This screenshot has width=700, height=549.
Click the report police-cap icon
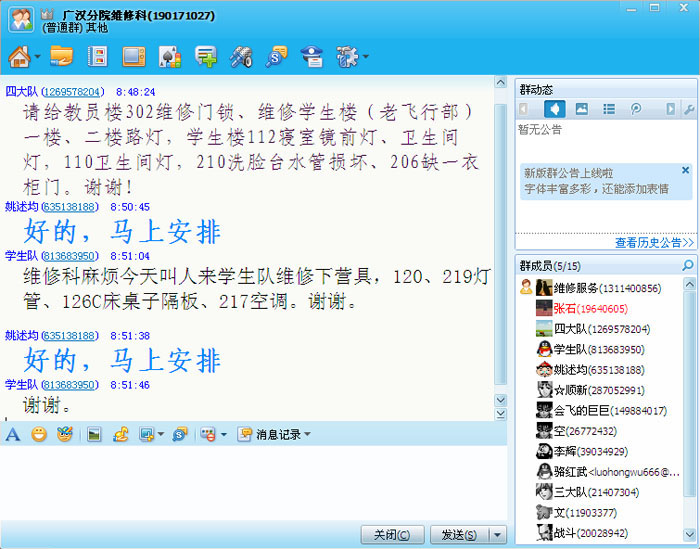point(312,57)
